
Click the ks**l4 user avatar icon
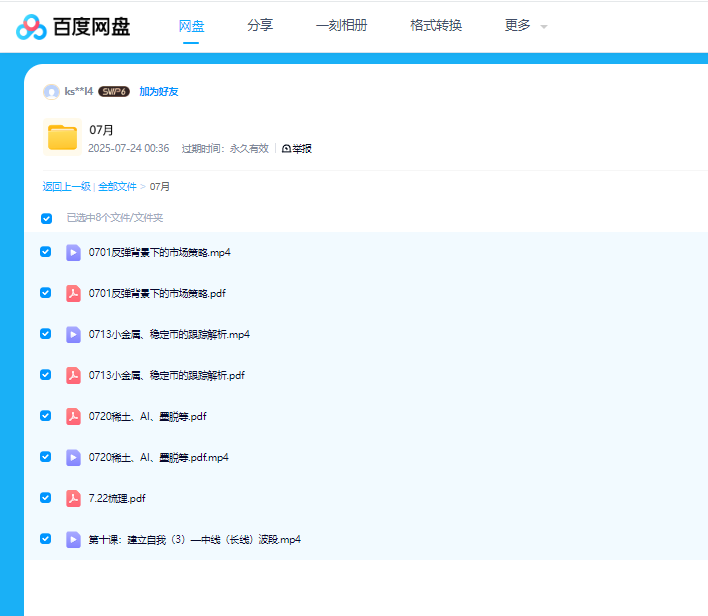point(51,92)
